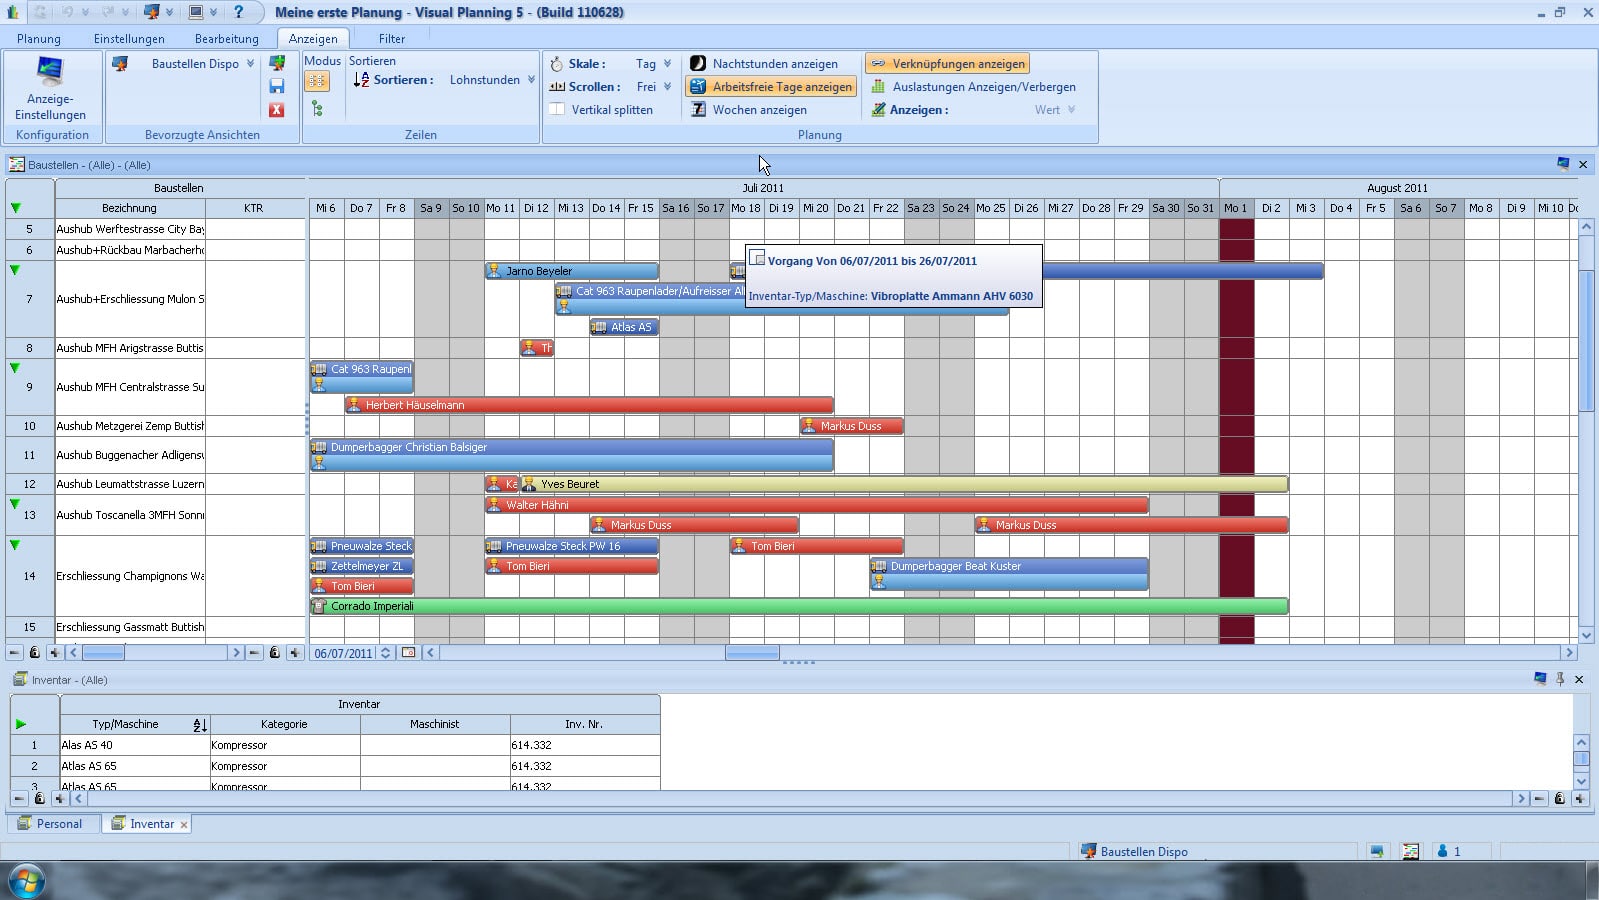Click the save view floppy disk icon

coord(277,86)
